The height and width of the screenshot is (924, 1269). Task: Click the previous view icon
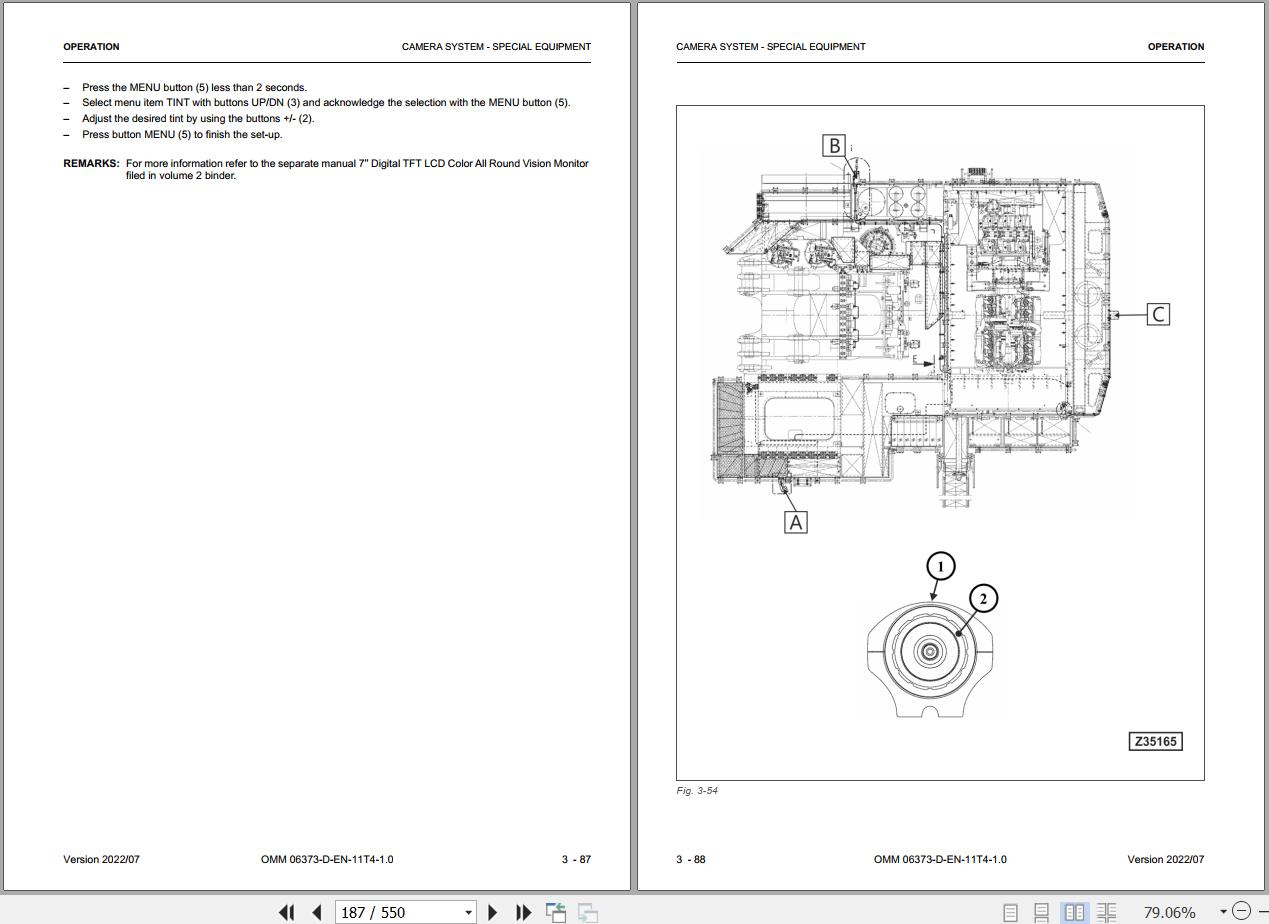click(x=556, y=912)
